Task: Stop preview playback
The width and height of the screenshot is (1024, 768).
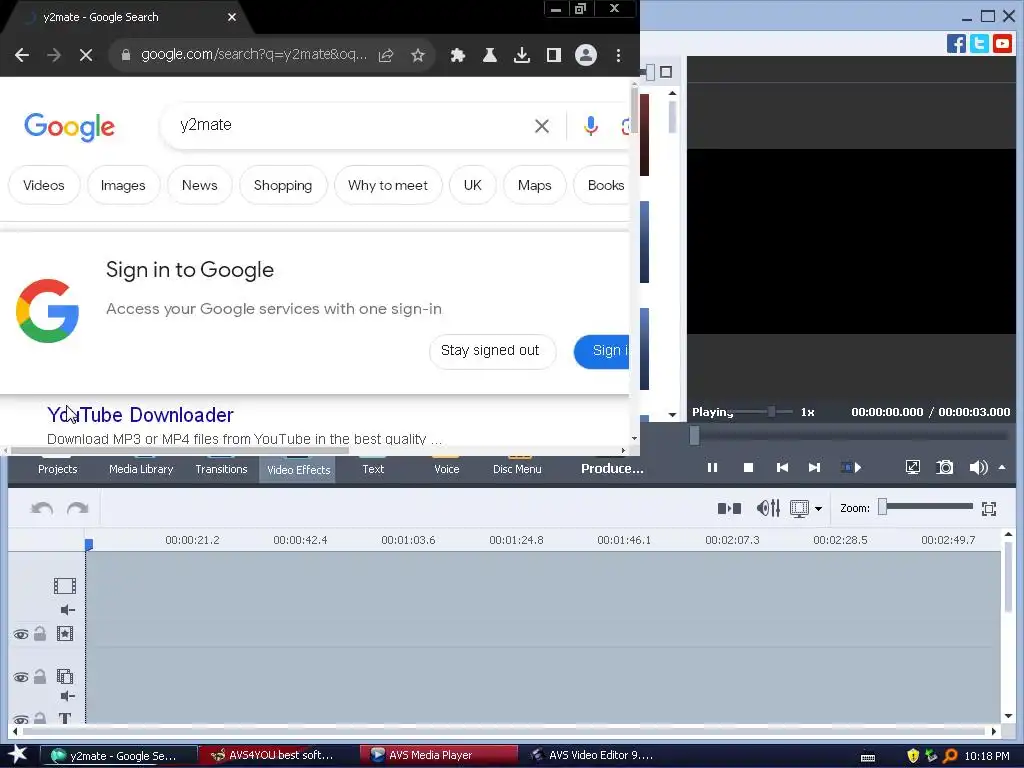Action: tap(748, 468)
